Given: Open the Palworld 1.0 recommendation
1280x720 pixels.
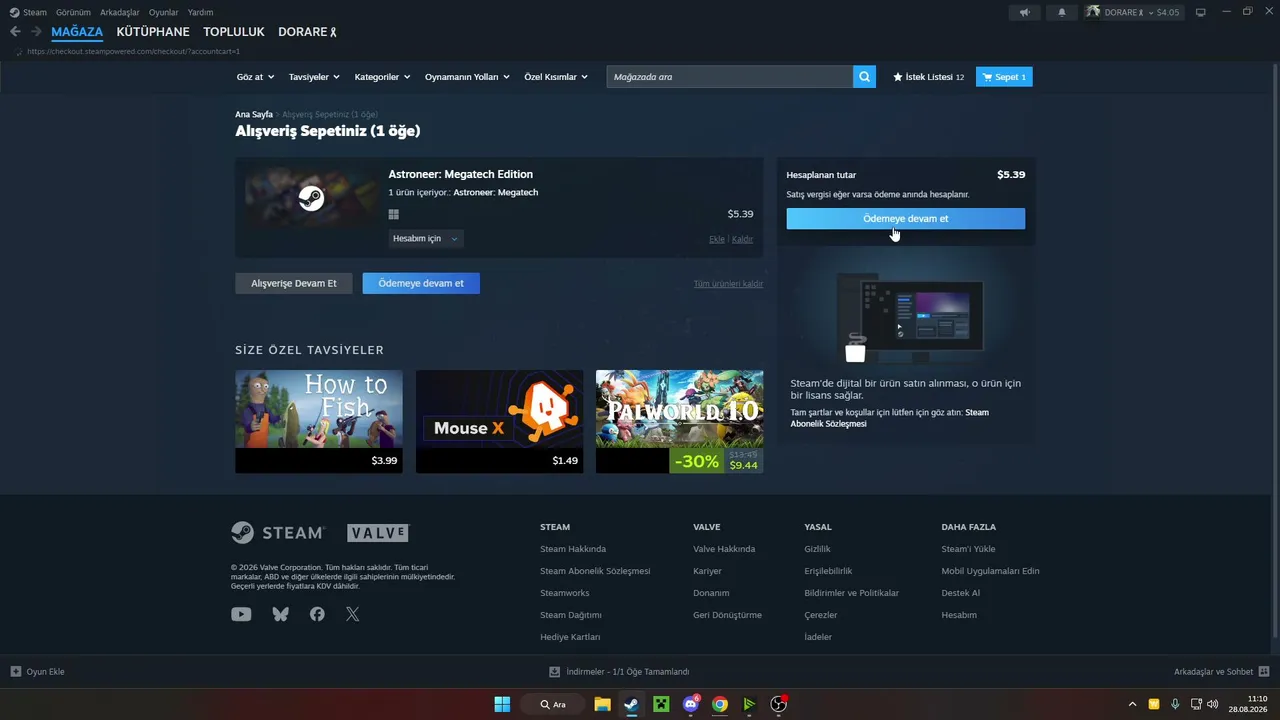Looking at the screenshot, I should [680, 421].
